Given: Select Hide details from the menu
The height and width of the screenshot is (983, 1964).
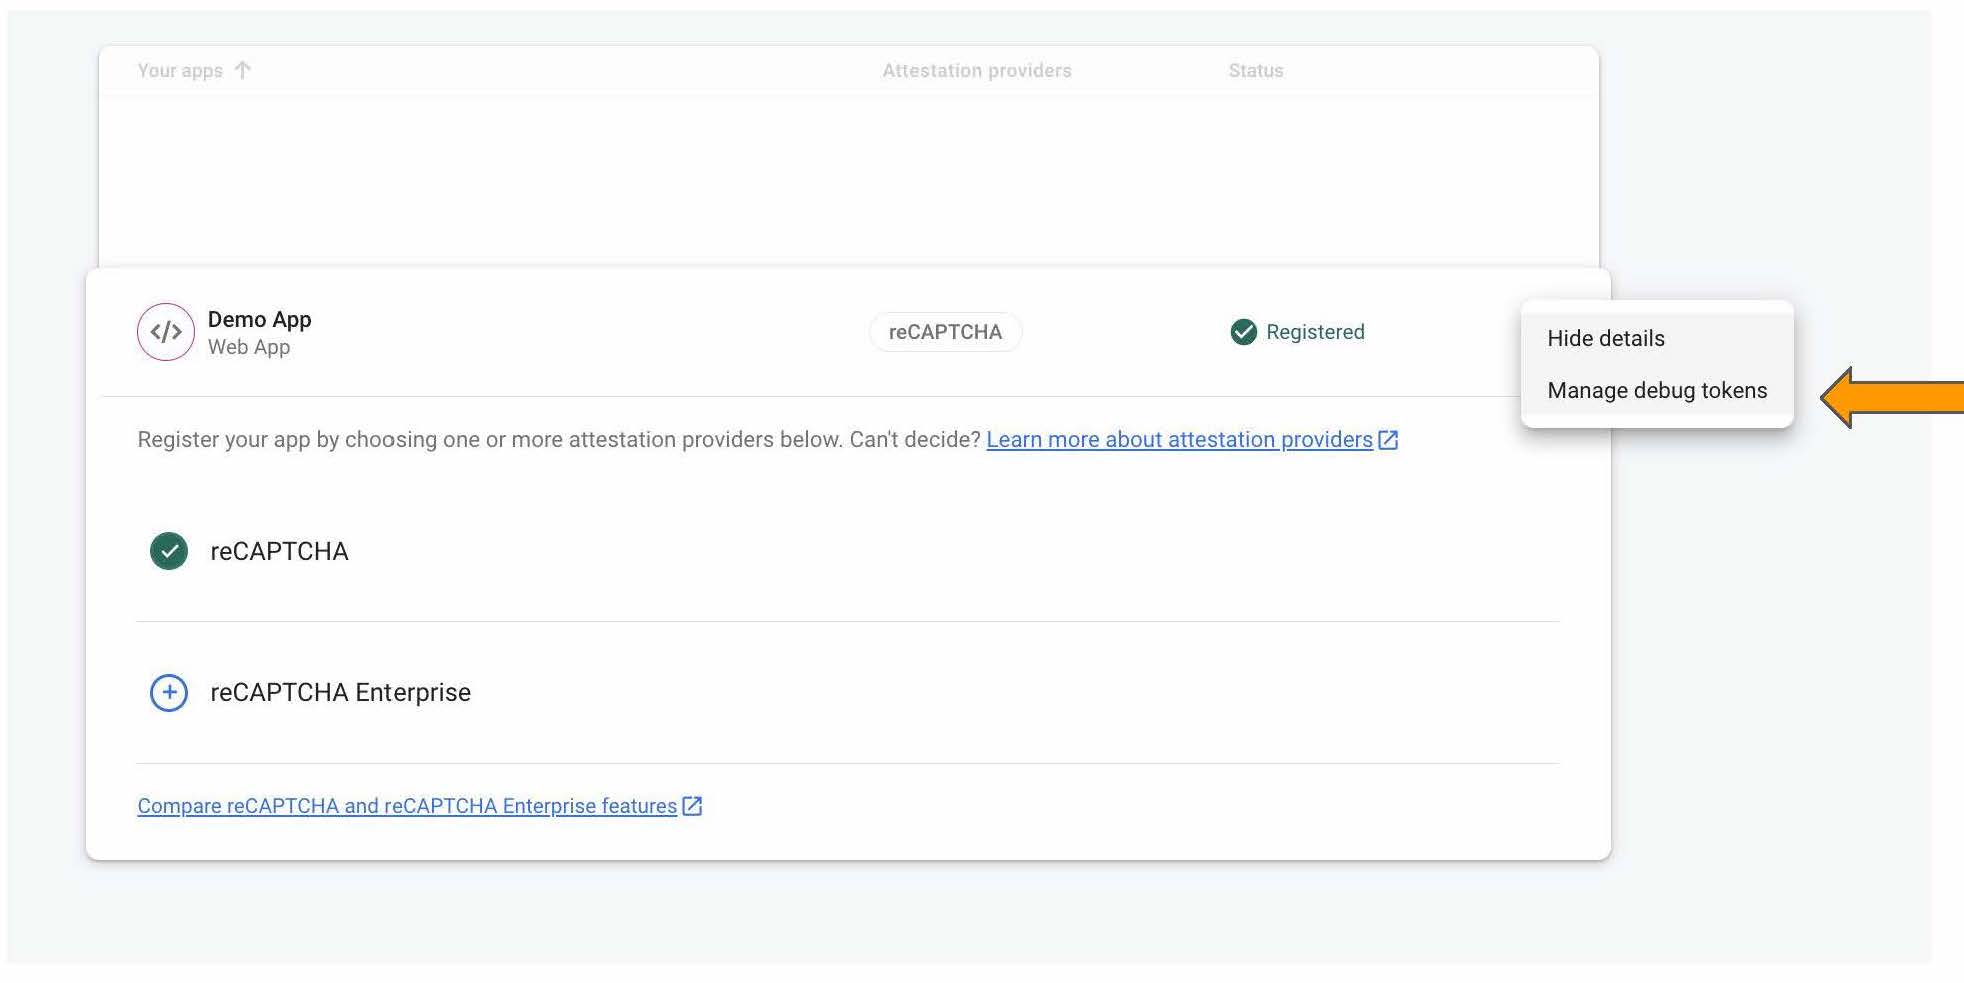Looking at the screenshot, I should click(1657, 338).
